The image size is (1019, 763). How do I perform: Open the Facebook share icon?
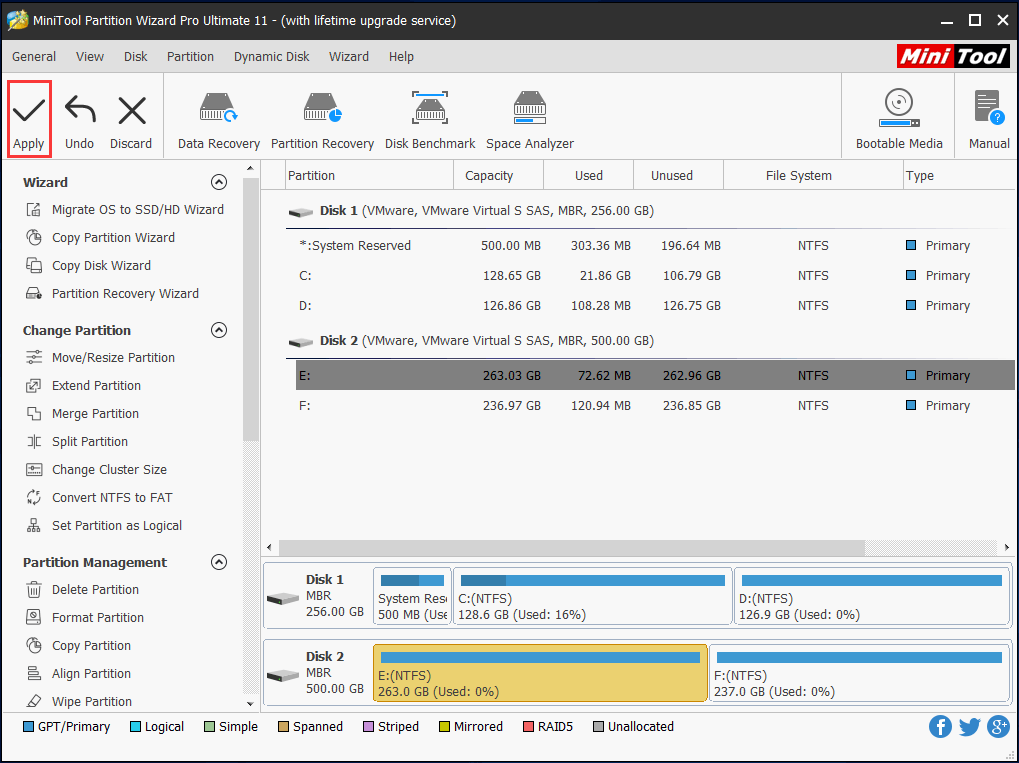pyautogui.click(x=940, y=727)
